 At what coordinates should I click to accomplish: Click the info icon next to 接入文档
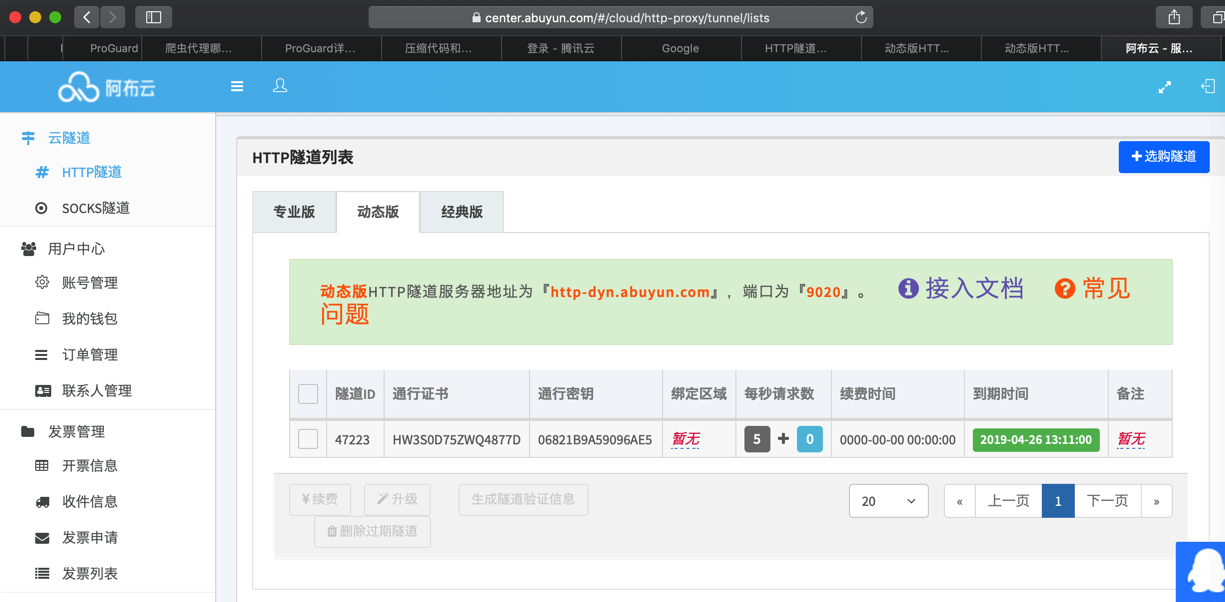pyautogui.click(x=908, y=288)
